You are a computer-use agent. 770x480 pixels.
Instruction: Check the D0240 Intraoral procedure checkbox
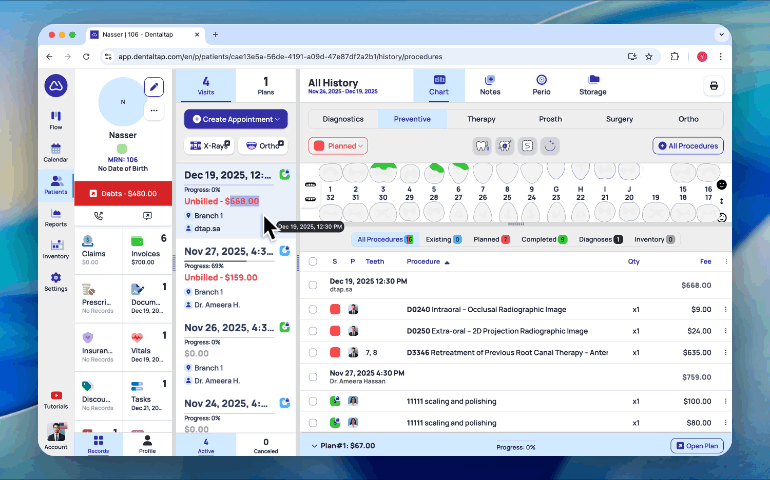(313, 309)
